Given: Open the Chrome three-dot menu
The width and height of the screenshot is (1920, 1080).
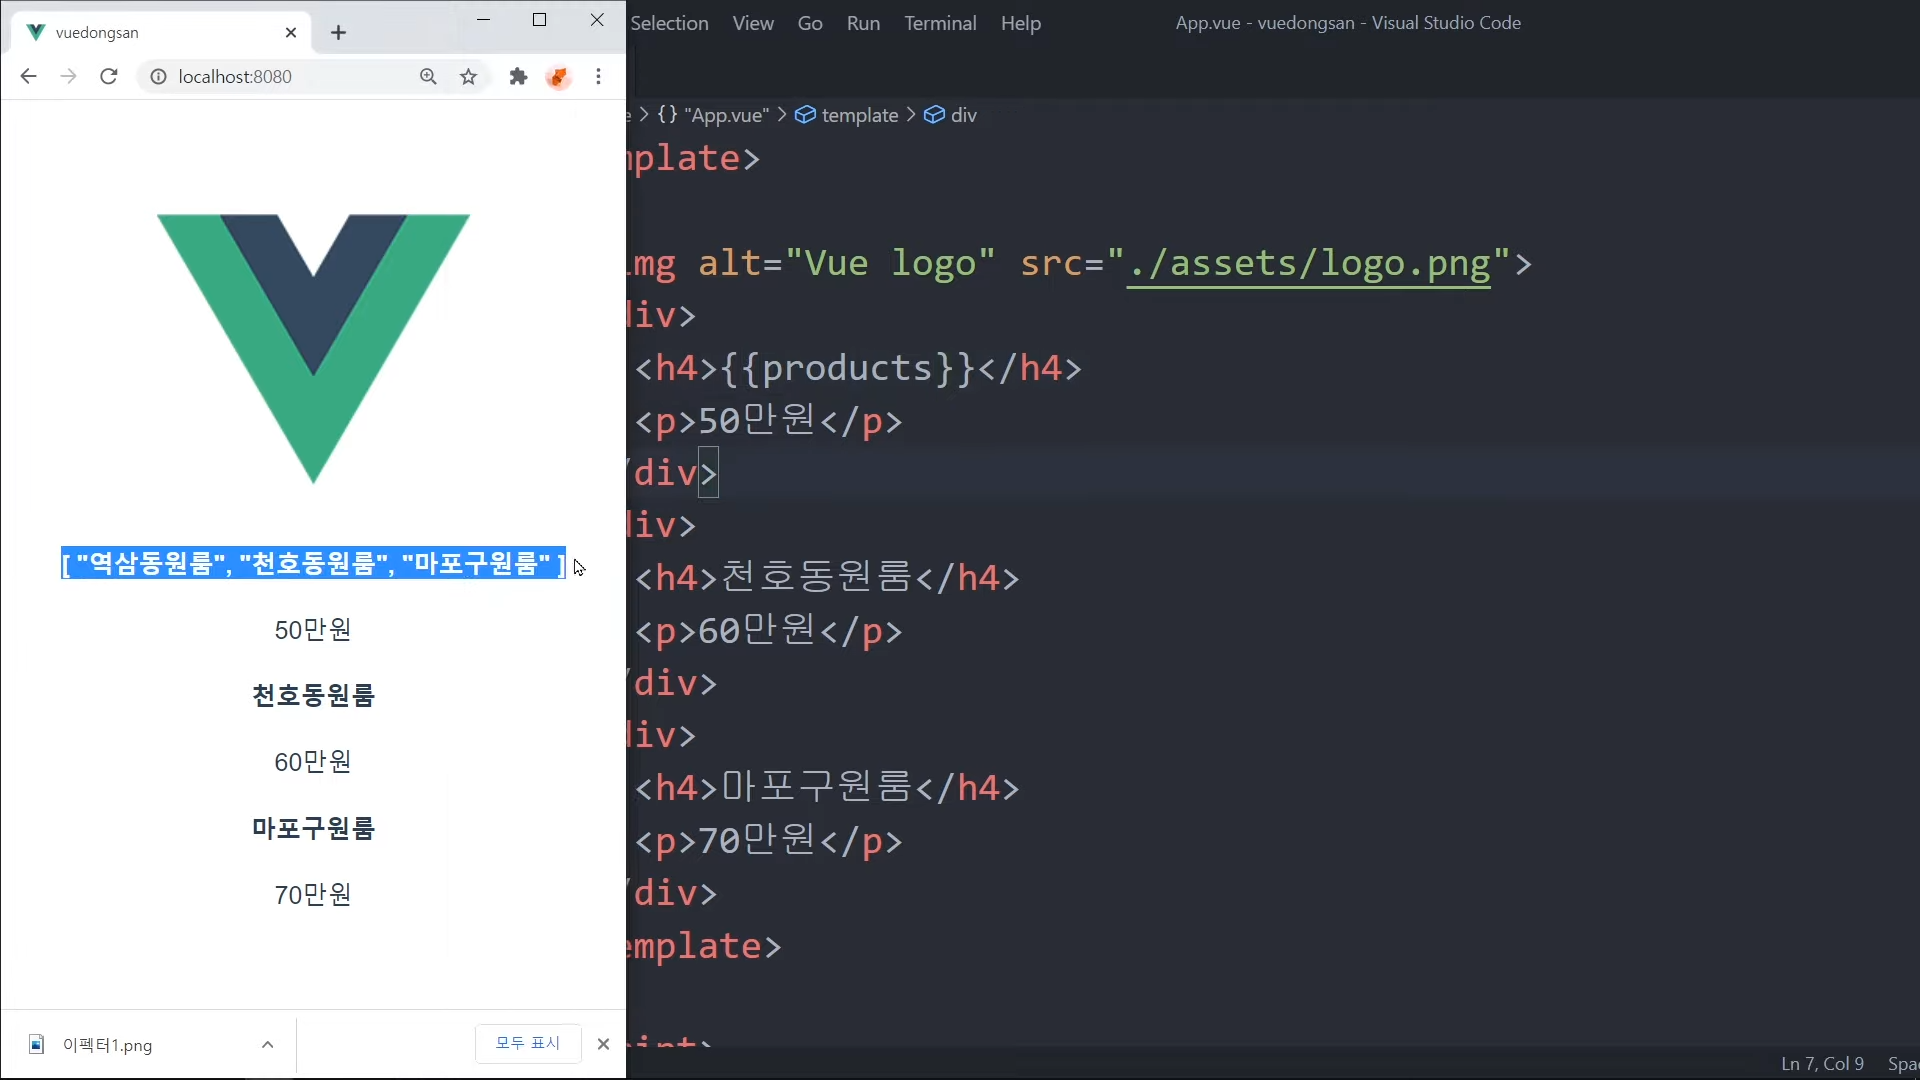Looking at the screenshot, I should tap(598, 77).
